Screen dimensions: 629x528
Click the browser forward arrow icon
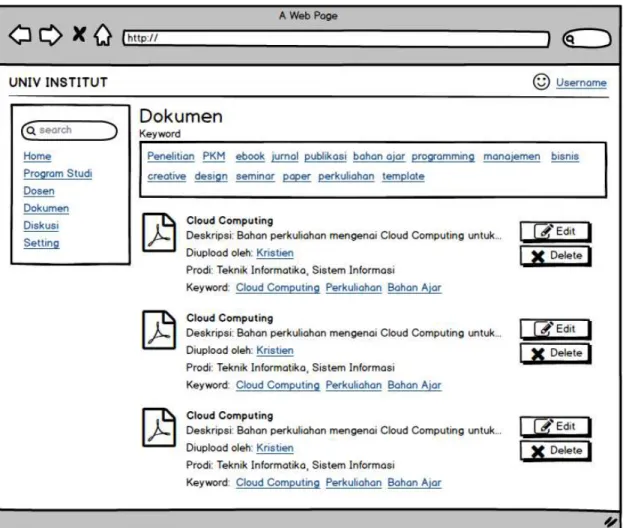pyautogui.click(x=51, y=35)
